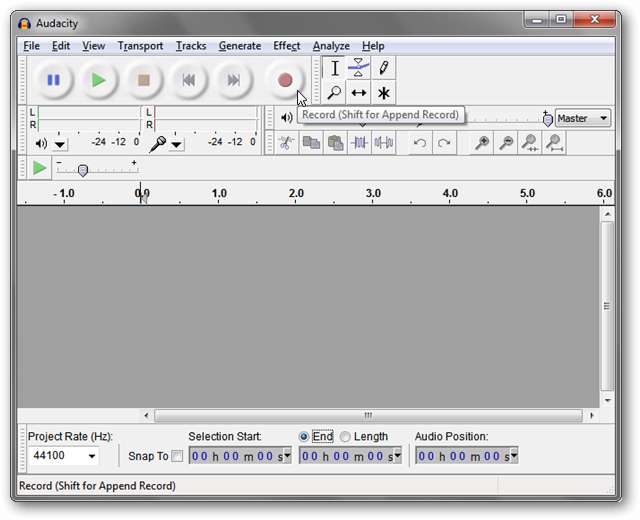Select the Zoom magnifier tool
Screen dimensions: 640x520
[x=335, y=93]
